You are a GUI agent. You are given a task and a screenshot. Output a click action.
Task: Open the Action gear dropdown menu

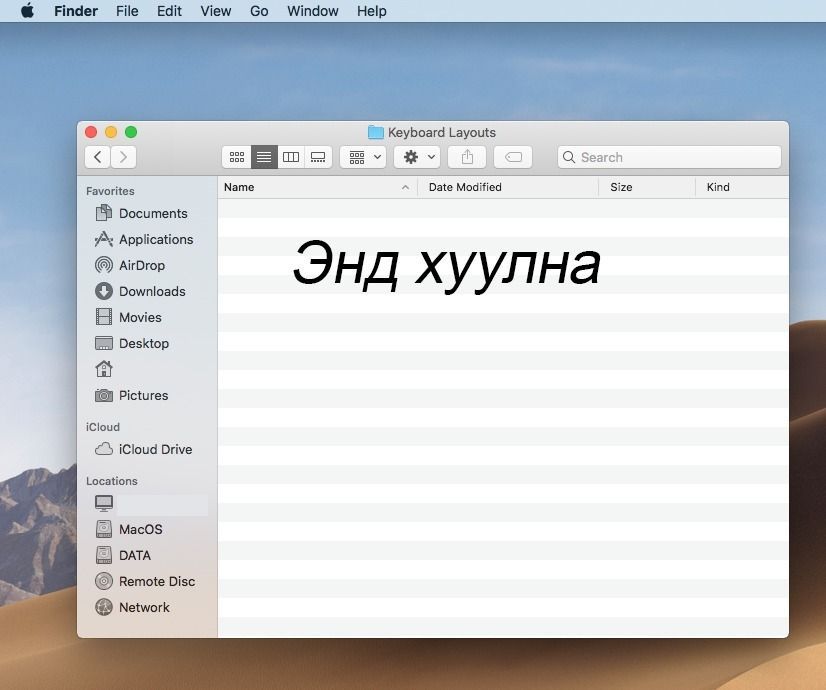(417, 157)
